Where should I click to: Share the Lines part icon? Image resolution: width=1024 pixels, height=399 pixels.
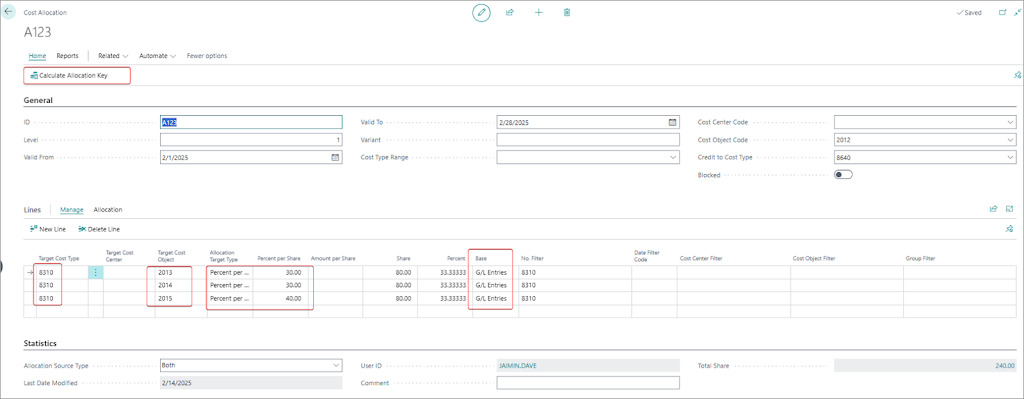tap(993, 210)
